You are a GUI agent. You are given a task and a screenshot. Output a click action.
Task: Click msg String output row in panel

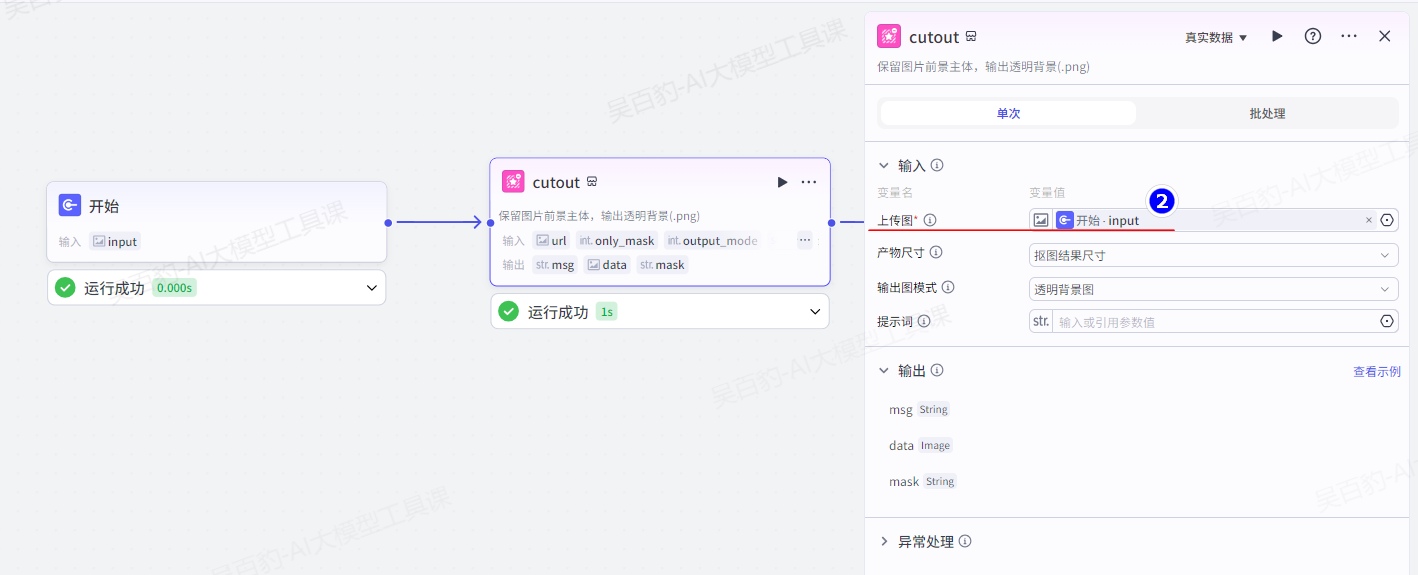[919, 409]
